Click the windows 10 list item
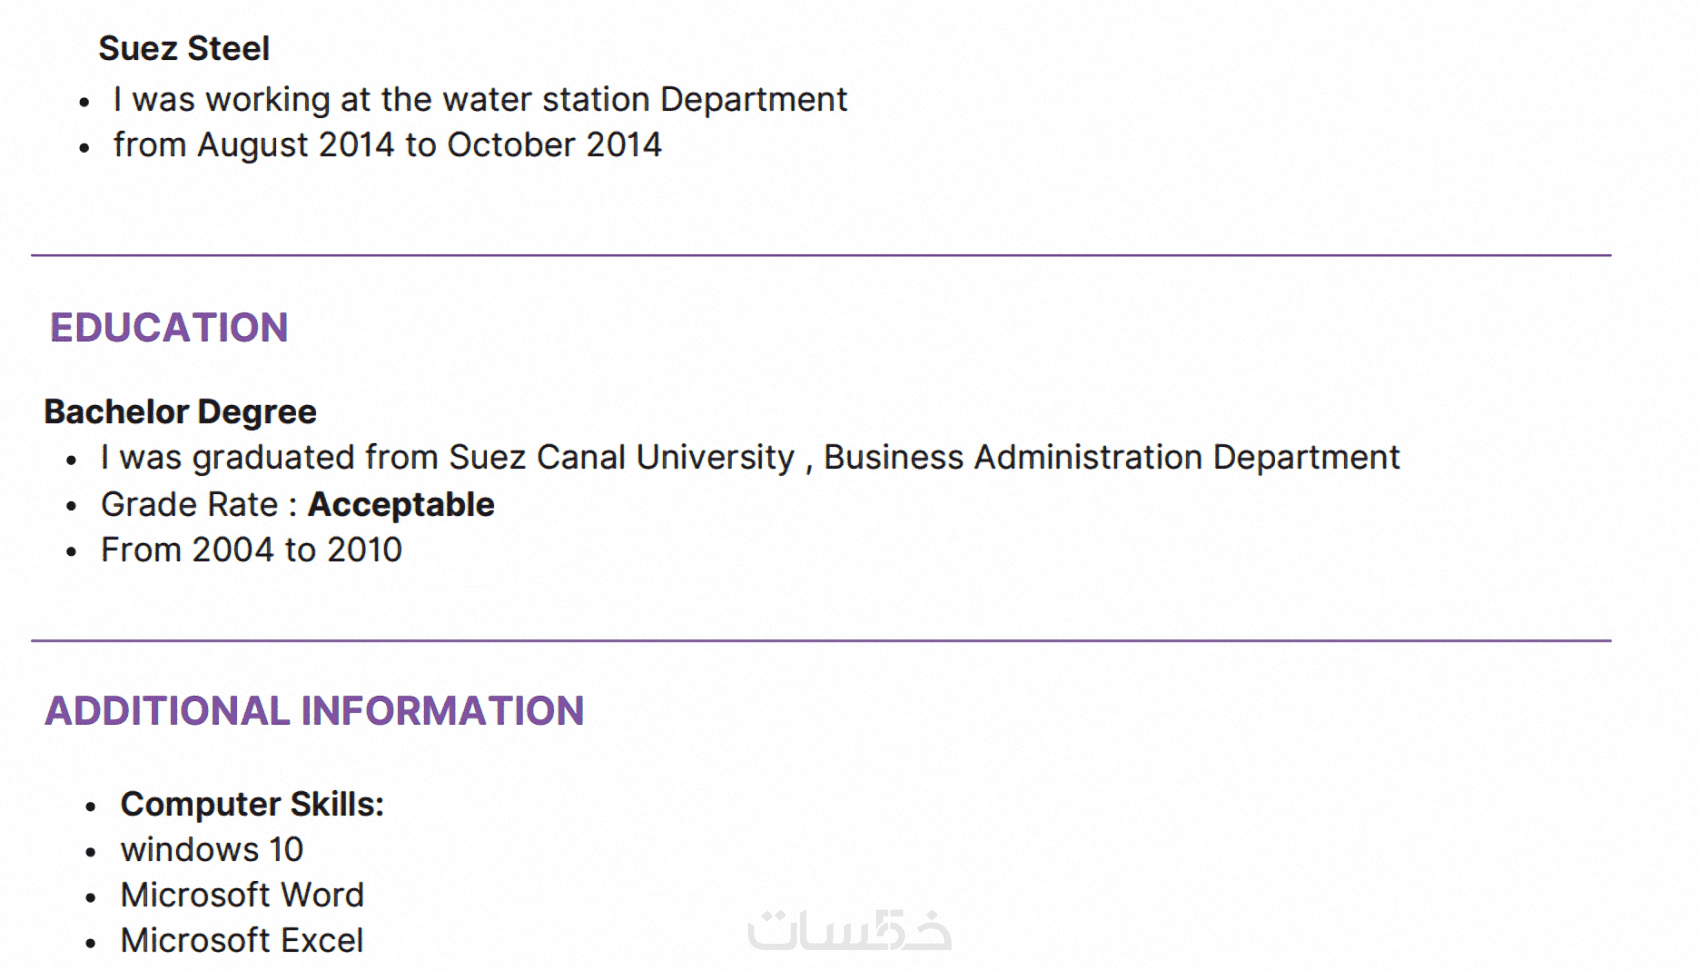Screen dimensions: 1700x970 point(212,850)
